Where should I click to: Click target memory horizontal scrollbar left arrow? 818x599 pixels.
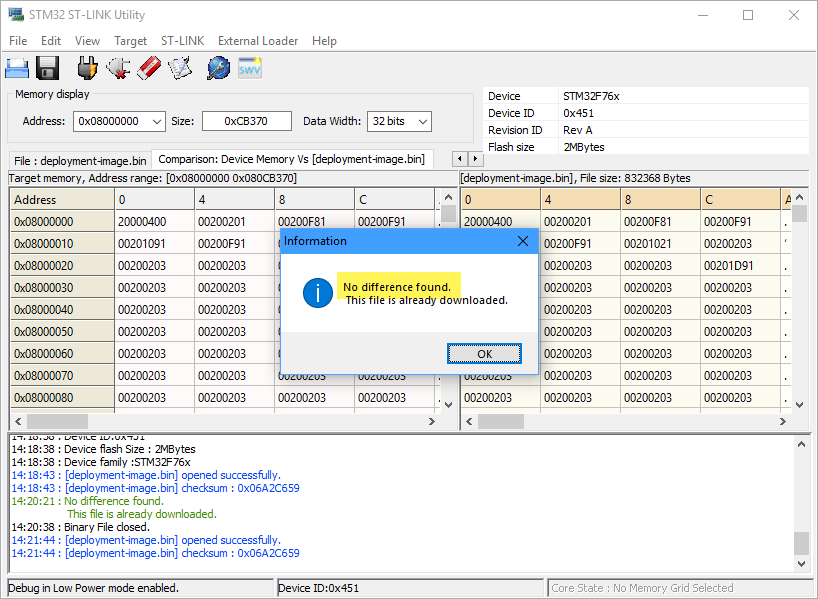point(18,421)
